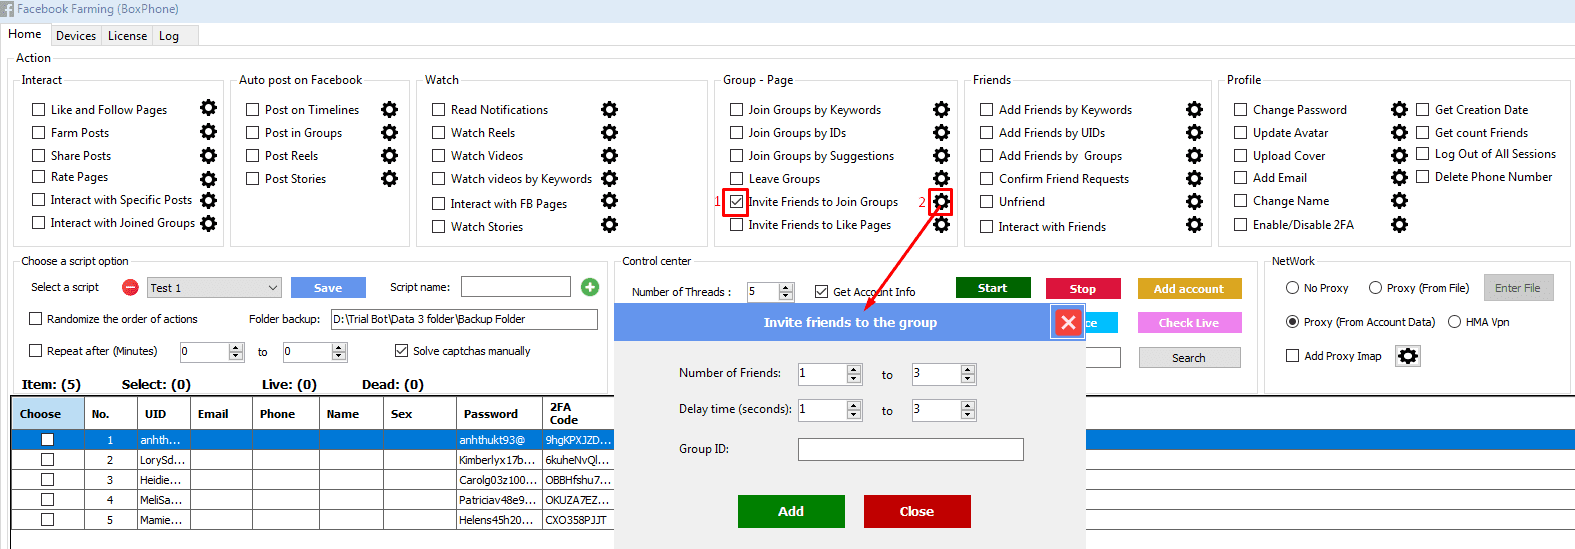The height and width of the screenshot is (549, 1575).
Task: Decrease Number of Friends maximum value
Action: pyautogui.click(x=968, y=379)
